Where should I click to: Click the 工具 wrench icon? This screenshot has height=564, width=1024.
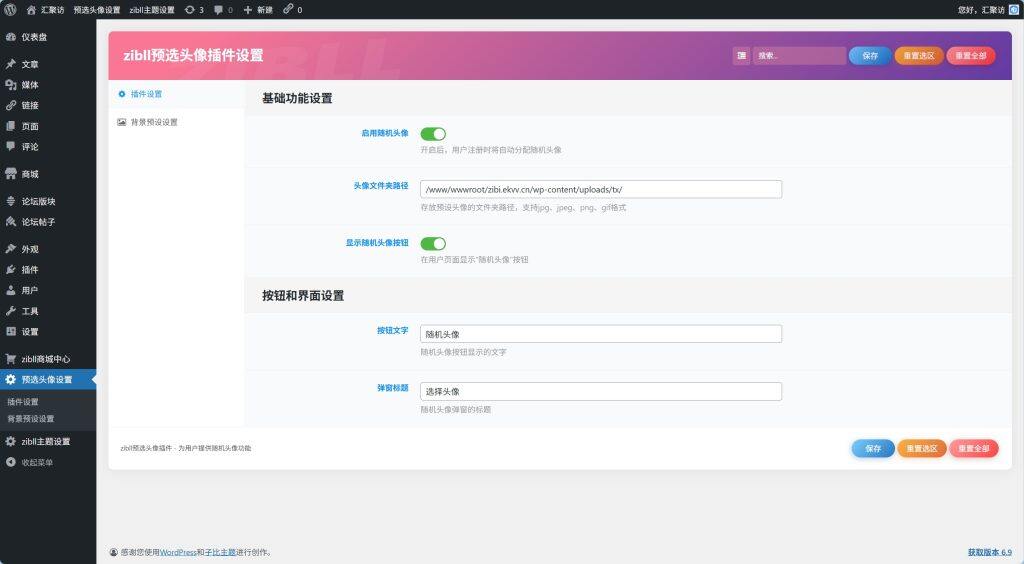pyautogui.click(x=10, y=311)
